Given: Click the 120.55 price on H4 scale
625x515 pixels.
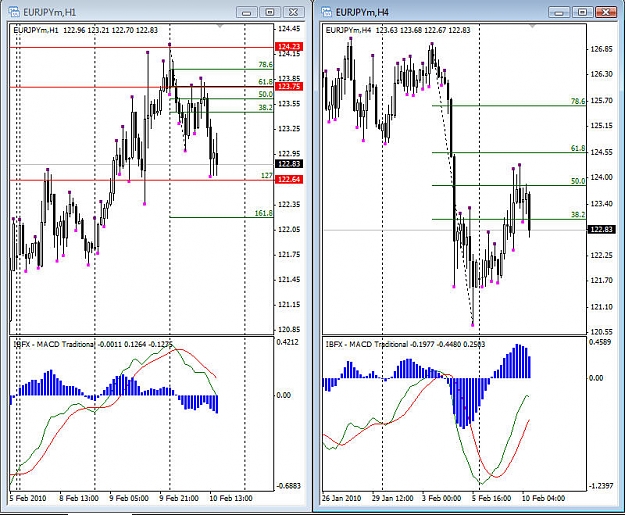Looking at the screenshot, I should pyautogui.click(x=601, y=332).
